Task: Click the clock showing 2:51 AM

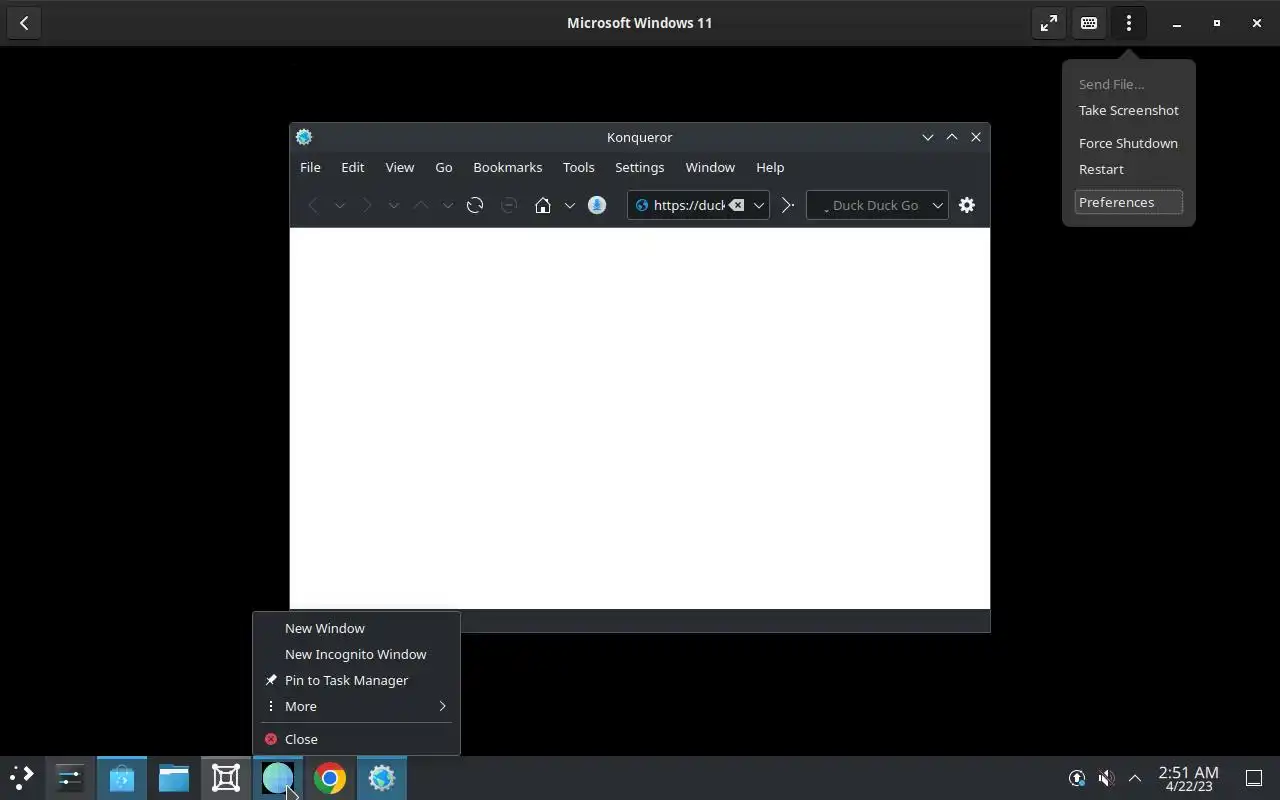Action: 1188,778
